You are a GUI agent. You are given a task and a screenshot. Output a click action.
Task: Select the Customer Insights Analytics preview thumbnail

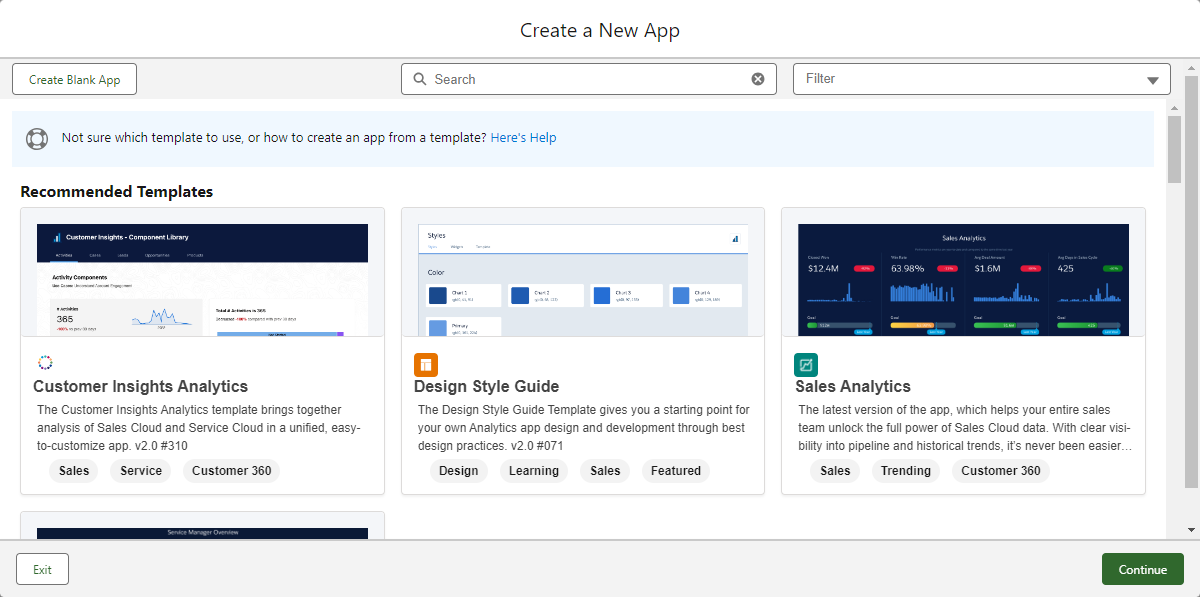tap(202, 280)
